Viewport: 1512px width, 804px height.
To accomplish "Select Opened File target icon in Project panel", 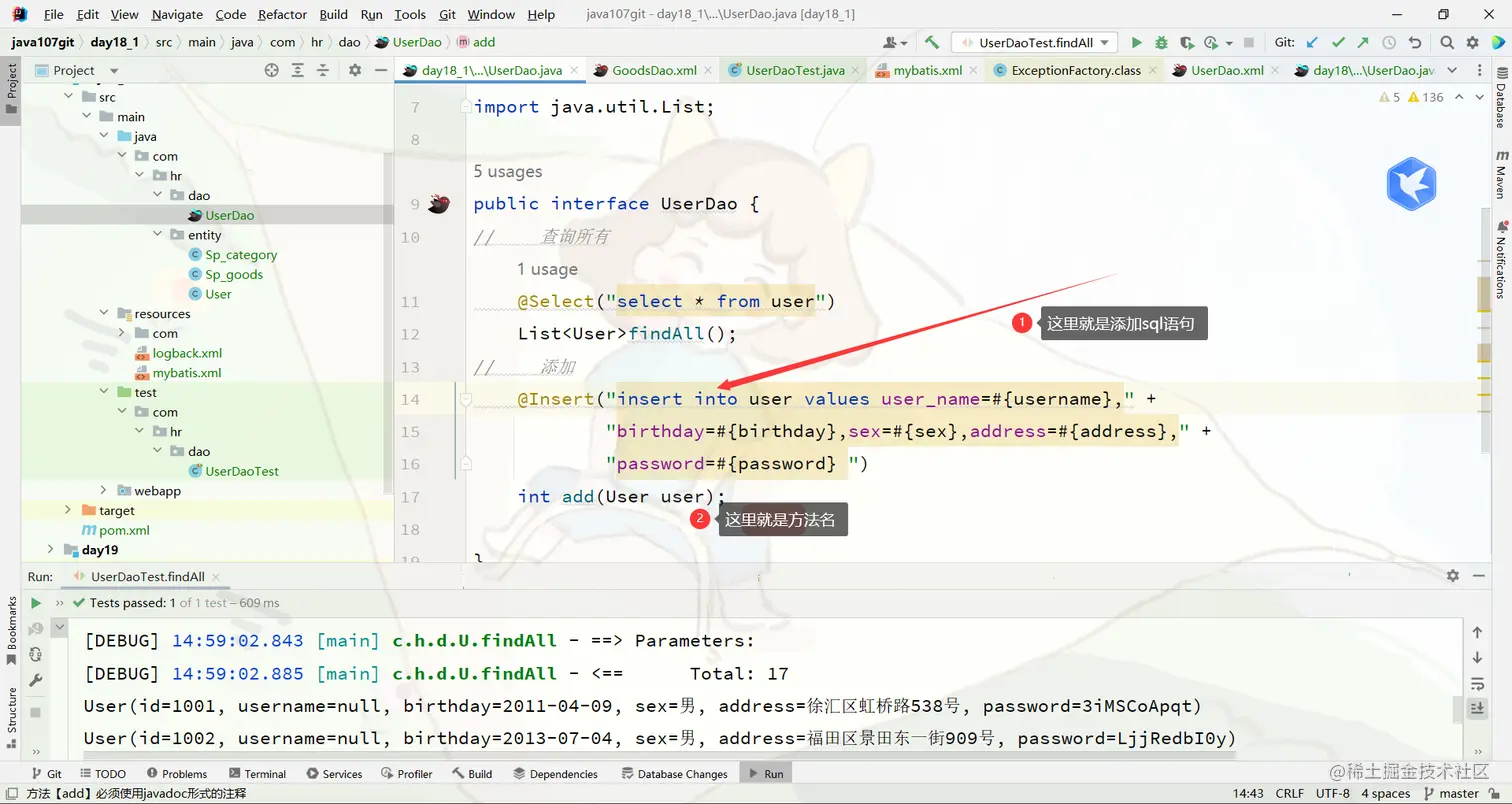I will [271, 70].
